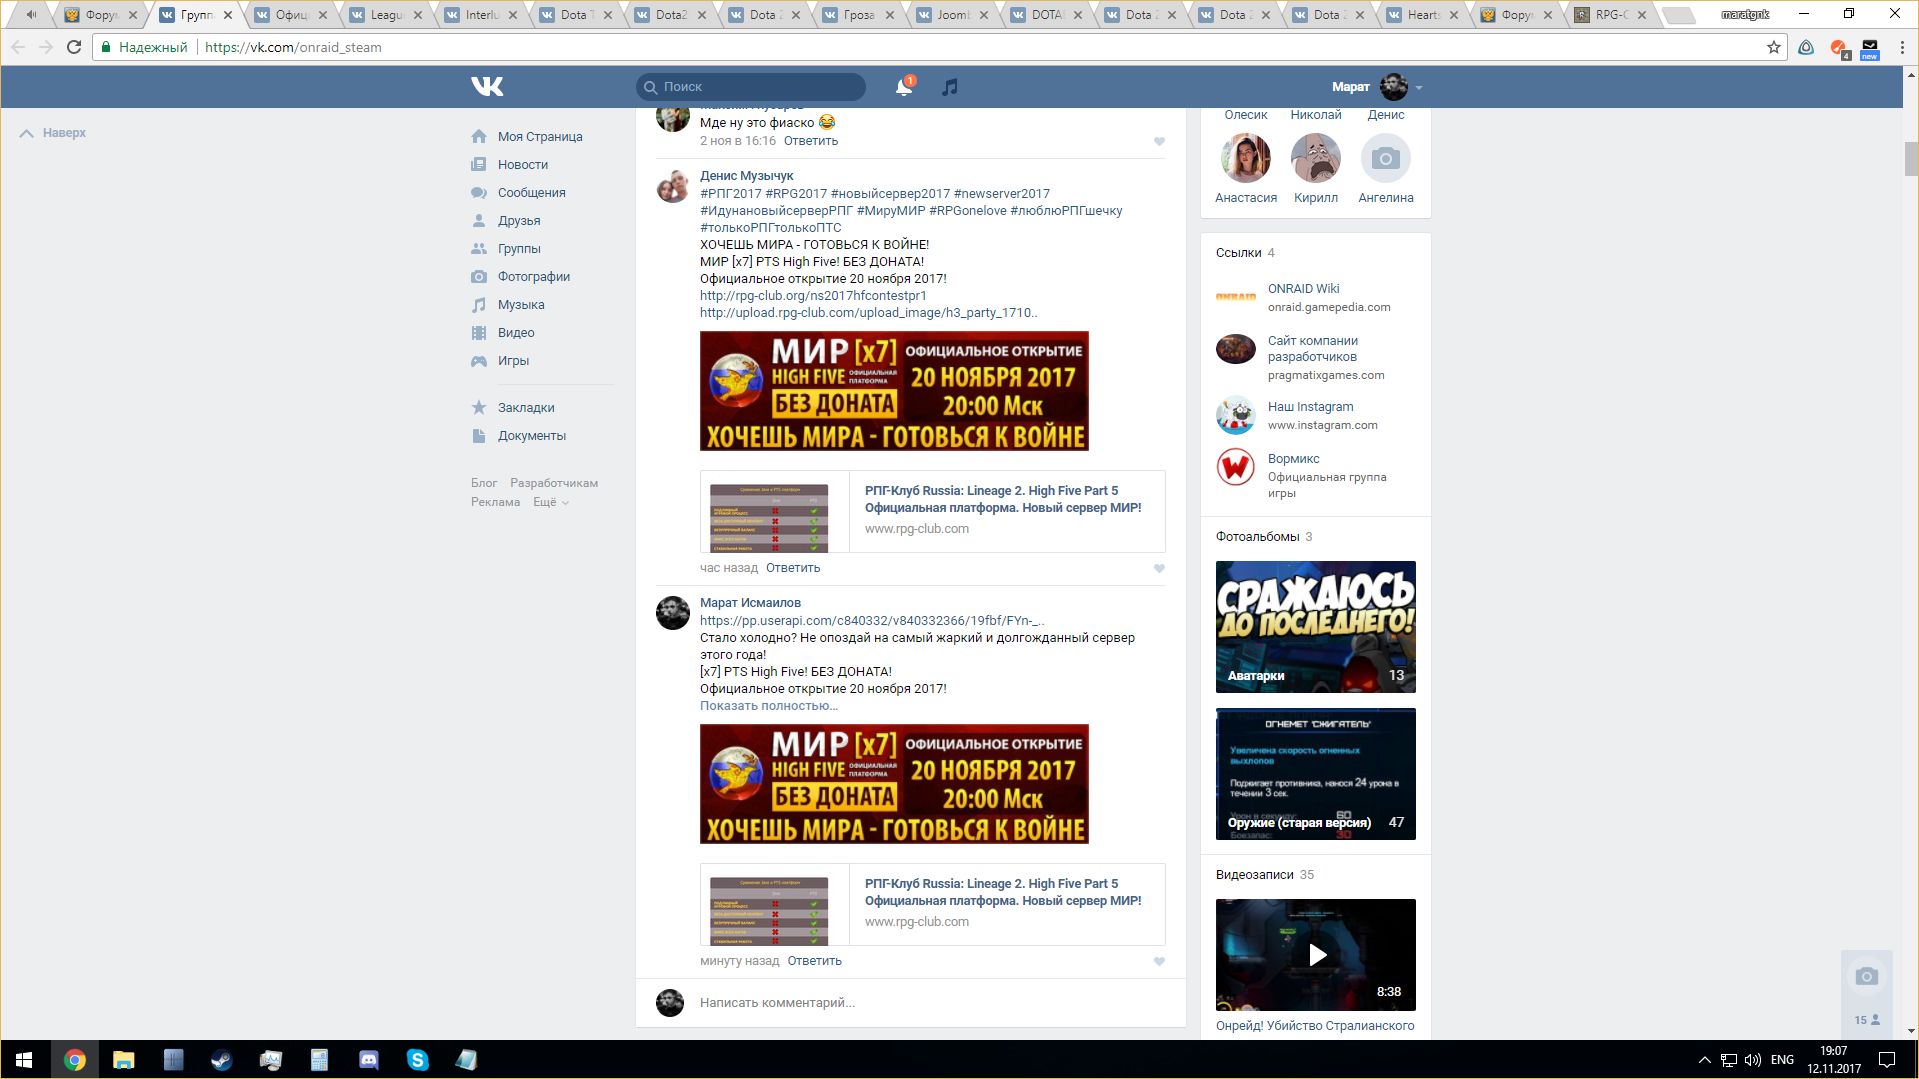The height and width of the screenshot is (1079, 1919).
Task: Open Группы in the left menu
Action: [519, 249]
